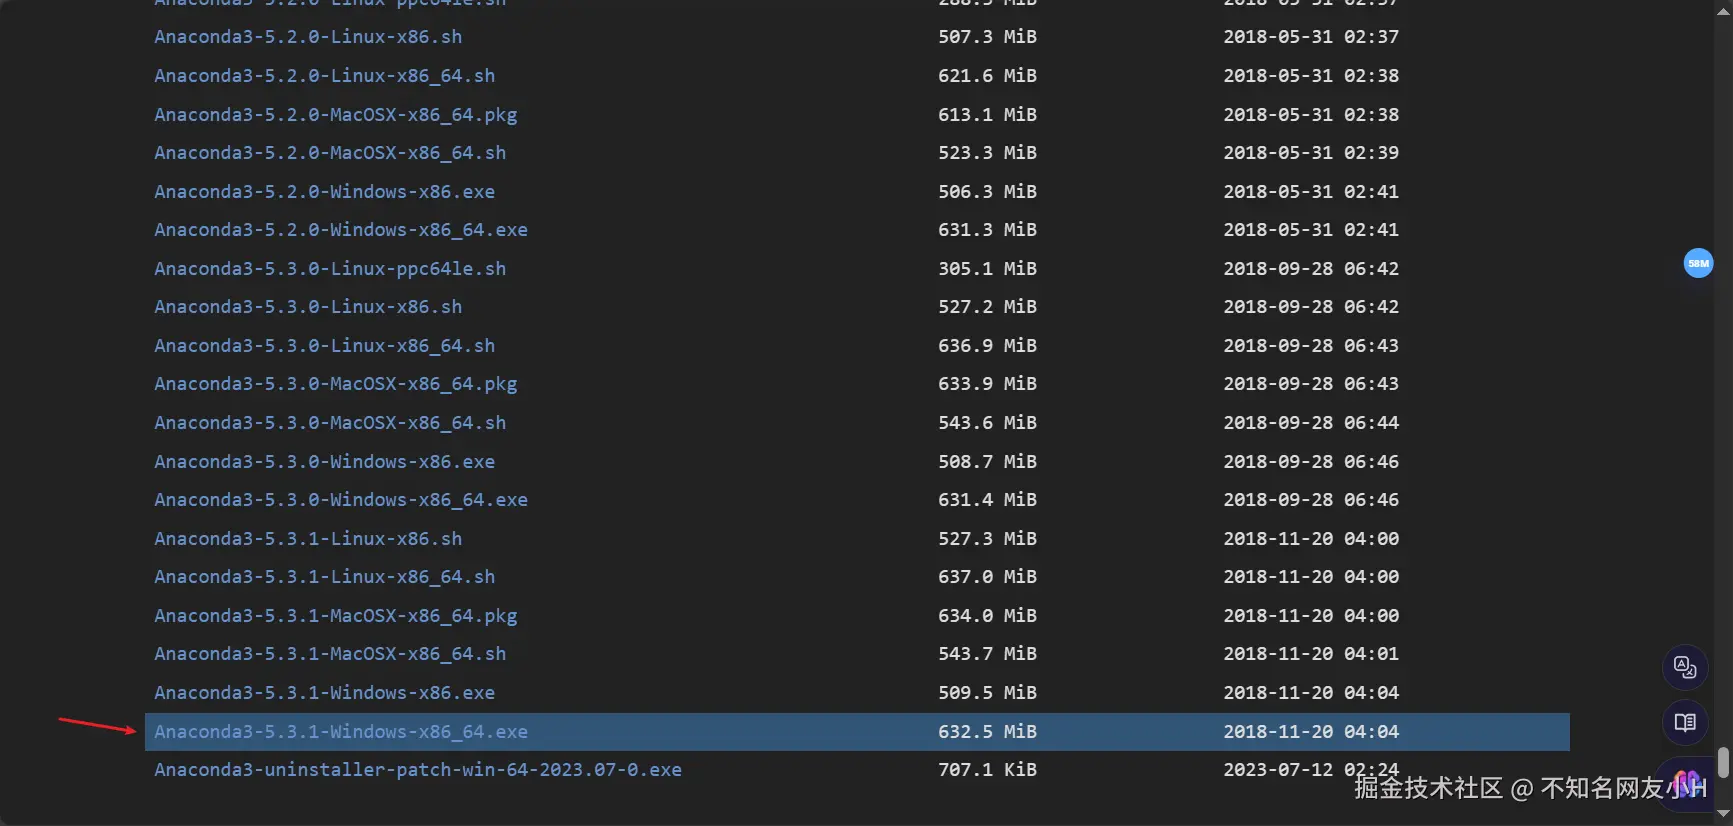This screenshot has width=1733, height=826.
Task: Click the 305.1 MiB size value
Action: tap(987, 269)
